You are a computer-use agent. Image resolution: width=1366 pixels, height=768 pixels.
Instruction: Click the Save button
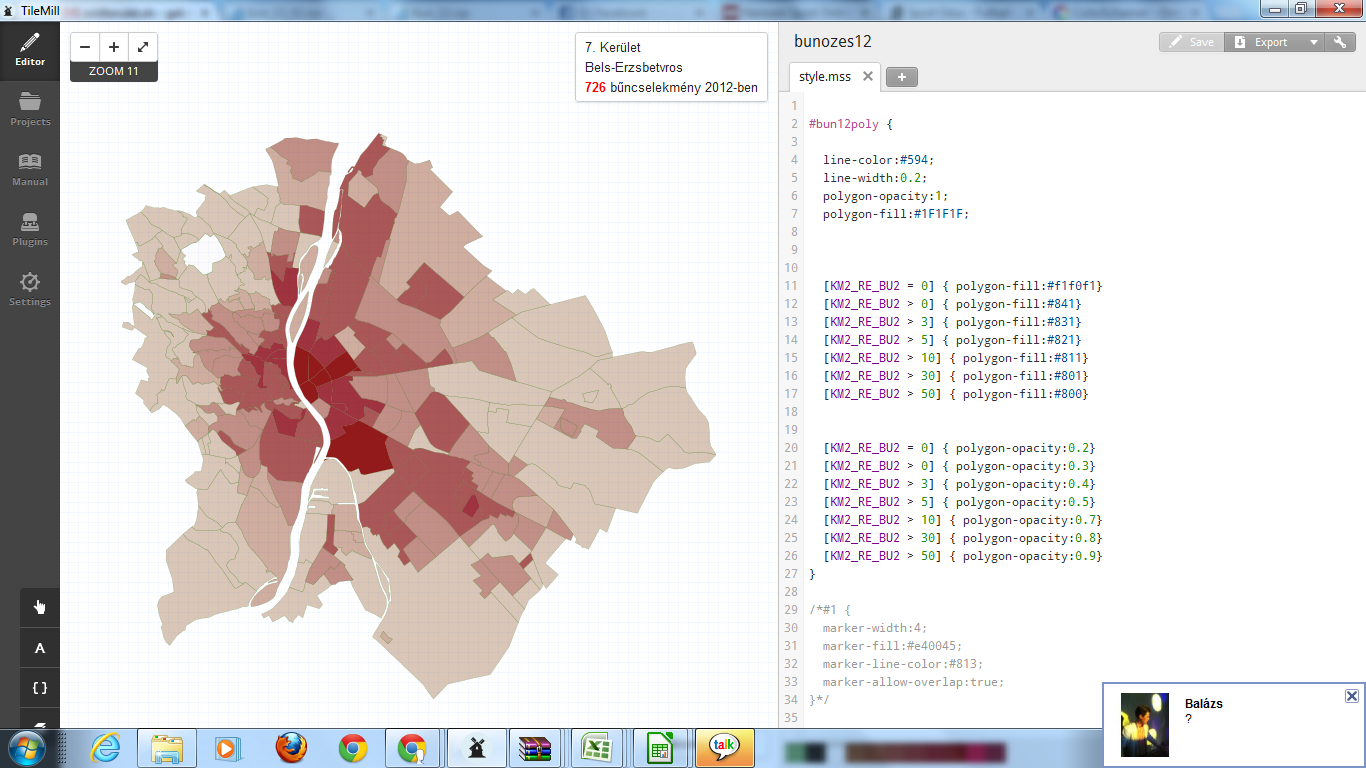[1191, 42]
